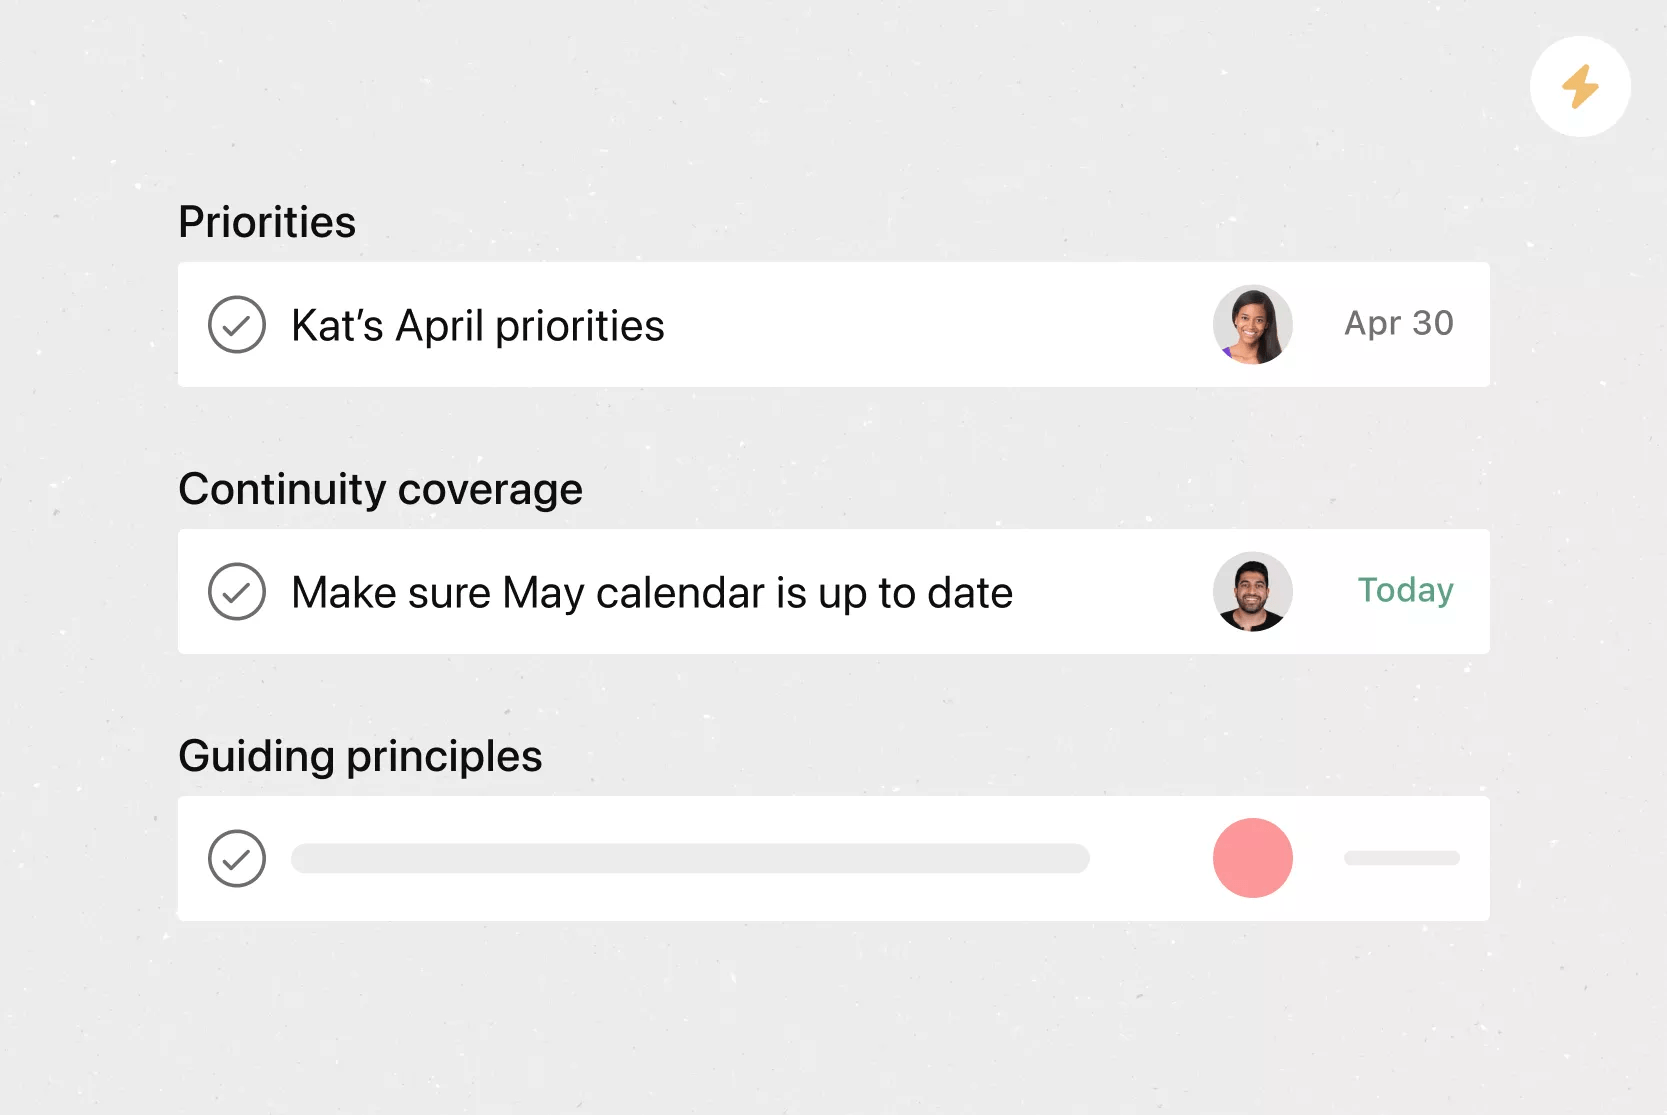Open the bearded man assignee avatar
Viewport: 1667px width, 1115px height.
[1253, 592]
